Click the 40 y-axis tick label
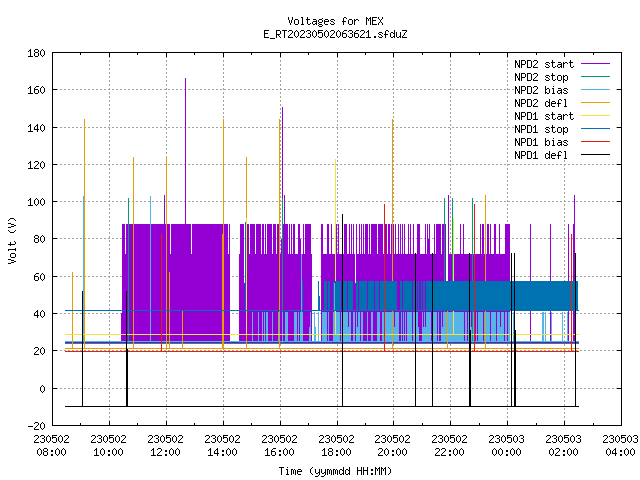This screenshot has height=480, width=640. click(39, 314)
